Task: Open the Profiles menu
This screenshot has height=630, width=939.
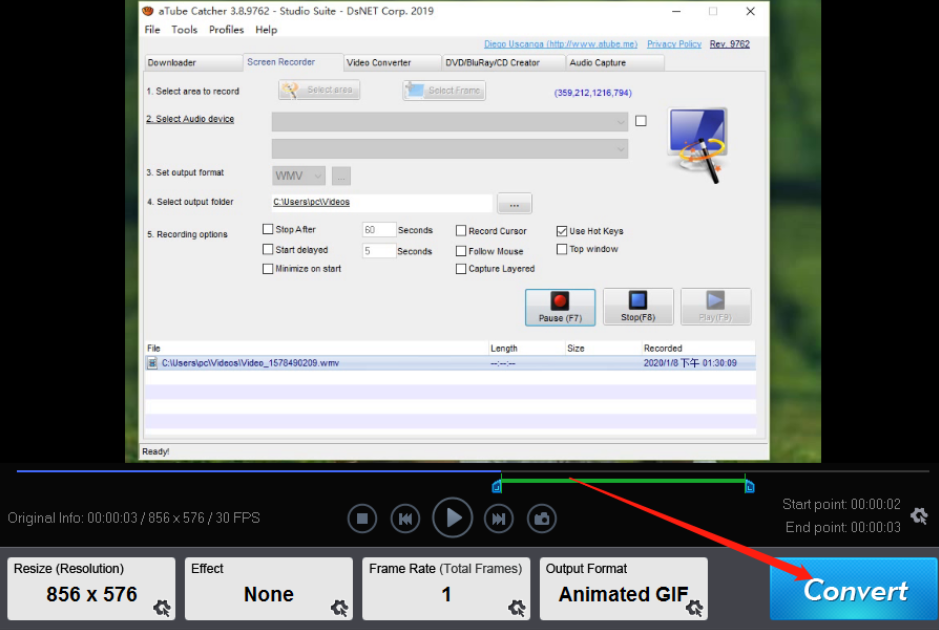Action: 226,29
